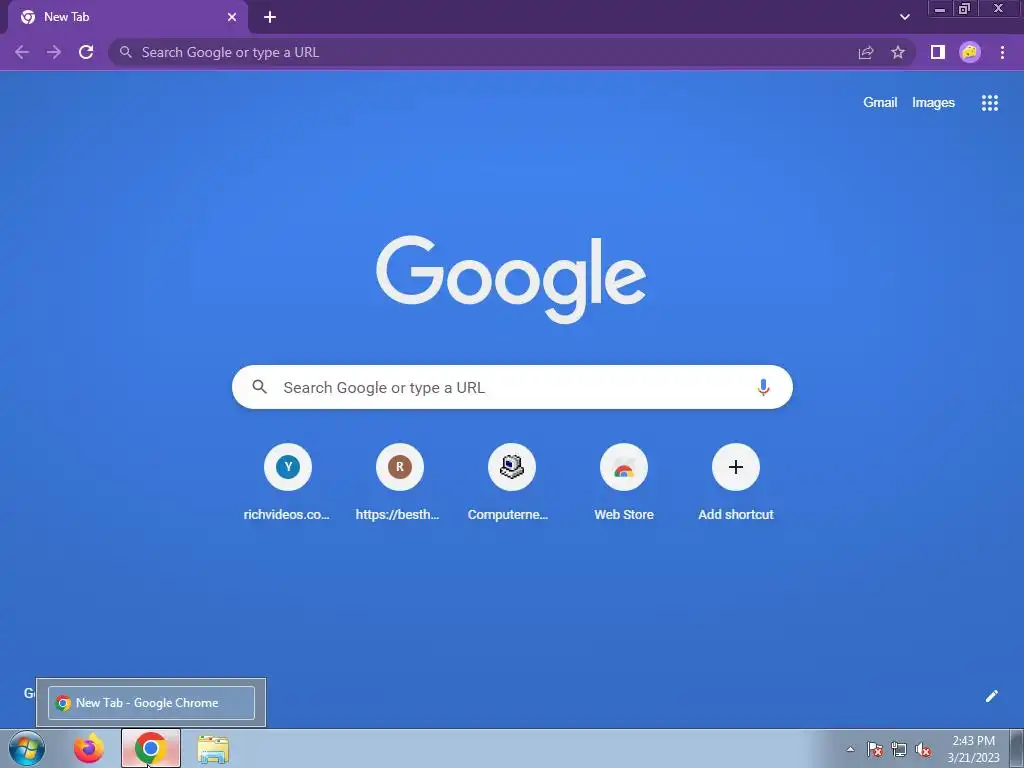This screenshot has width=1024, height=768.
Task: Click the magnifier icon in the Google search box
Action: (x=259, y=387)
